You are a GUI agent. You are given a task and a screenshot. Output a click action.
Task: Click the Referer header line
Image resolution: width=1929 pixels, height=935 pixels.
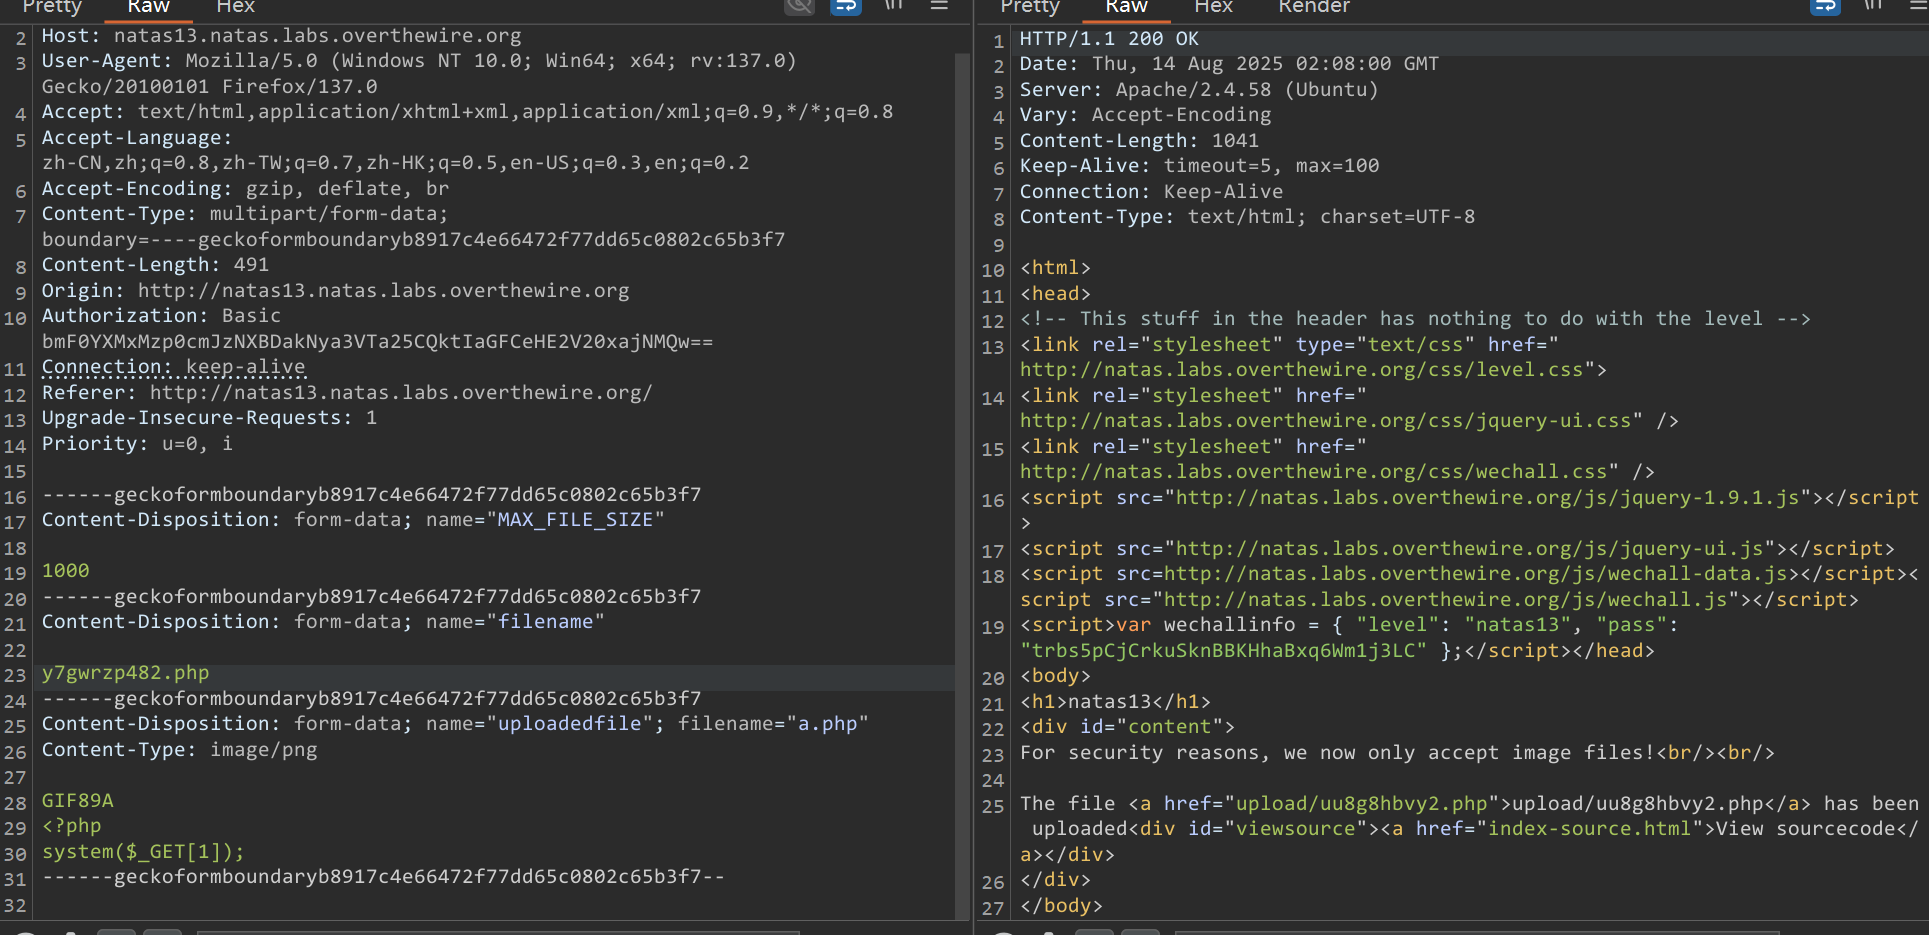pyautogui.click(x=347, y=393)
